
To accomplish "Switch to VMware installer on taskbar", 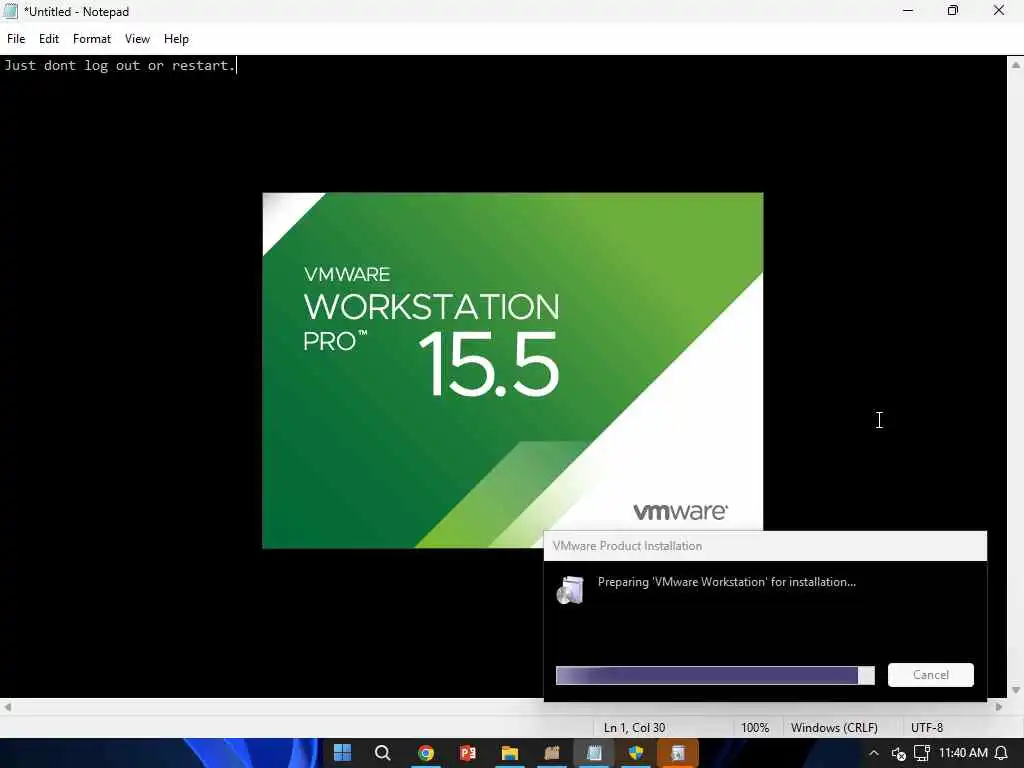I will pyautogui.click(x=678, y=753).
